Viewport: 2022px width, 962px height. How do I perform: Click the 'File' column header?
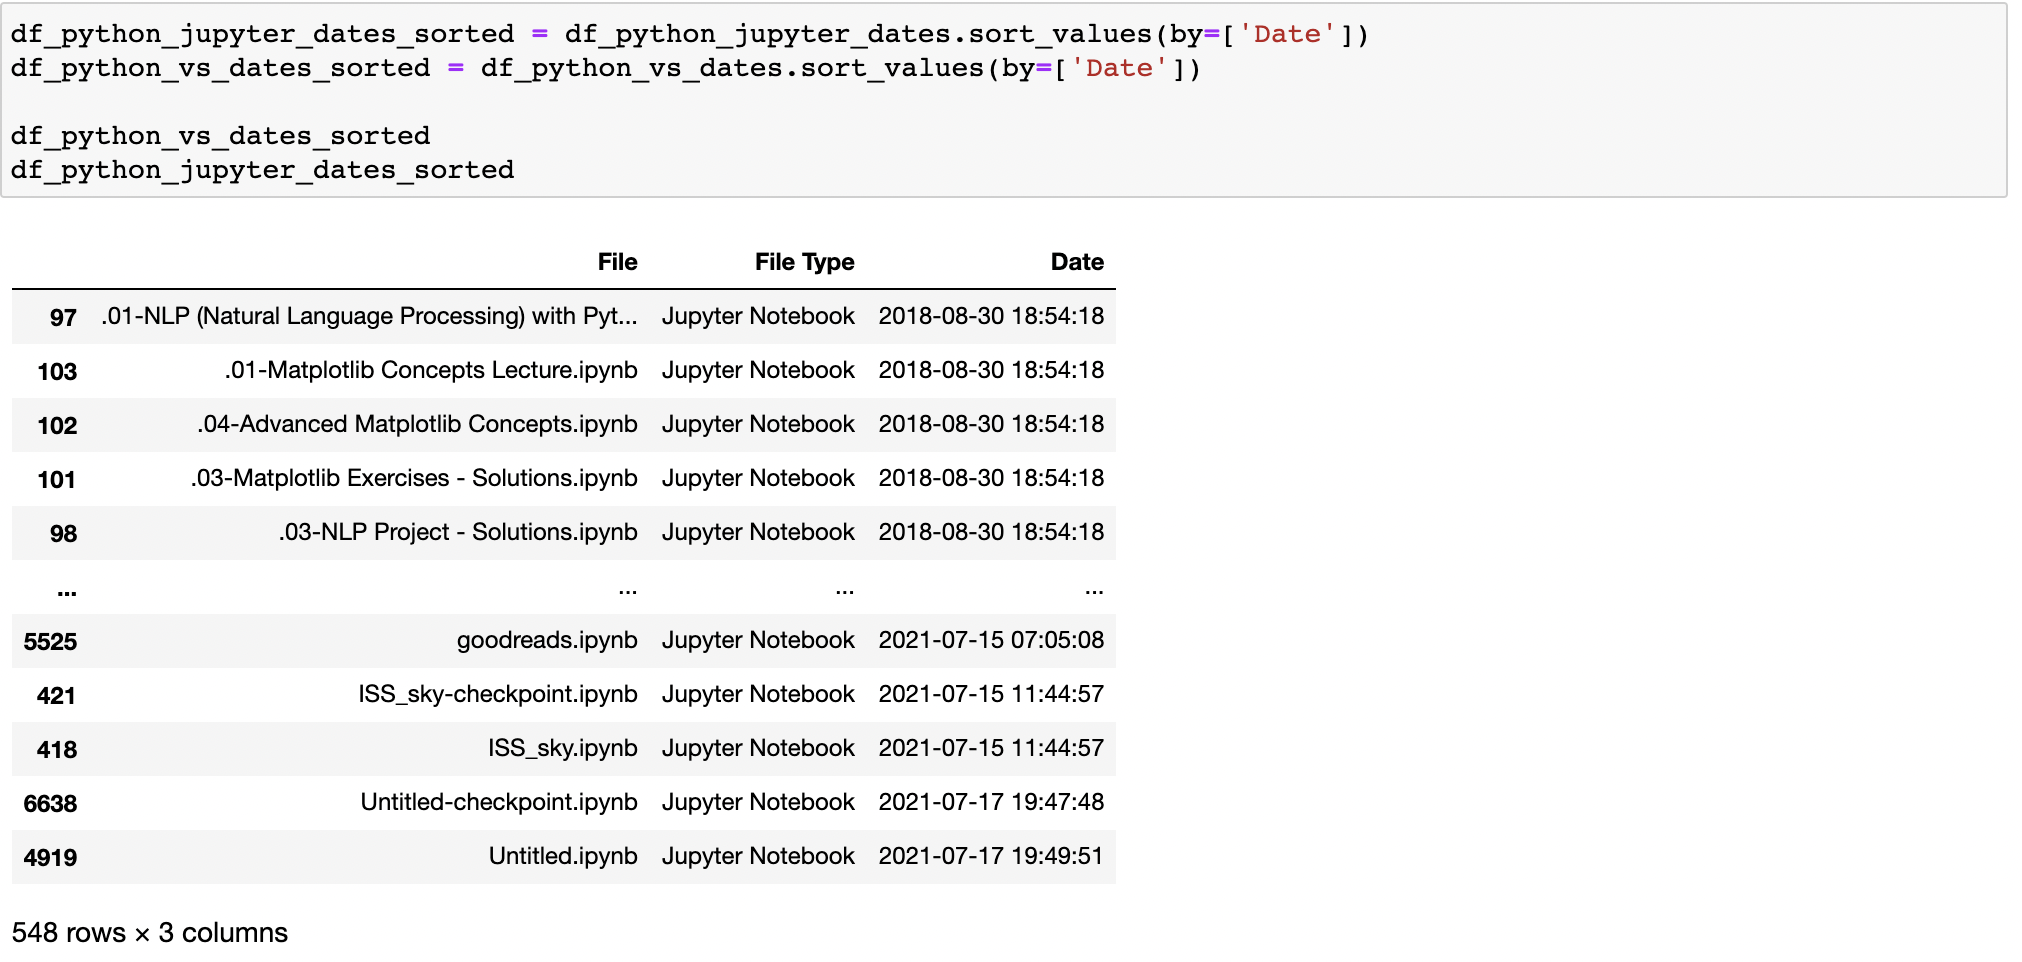click(x=617, y=262)
